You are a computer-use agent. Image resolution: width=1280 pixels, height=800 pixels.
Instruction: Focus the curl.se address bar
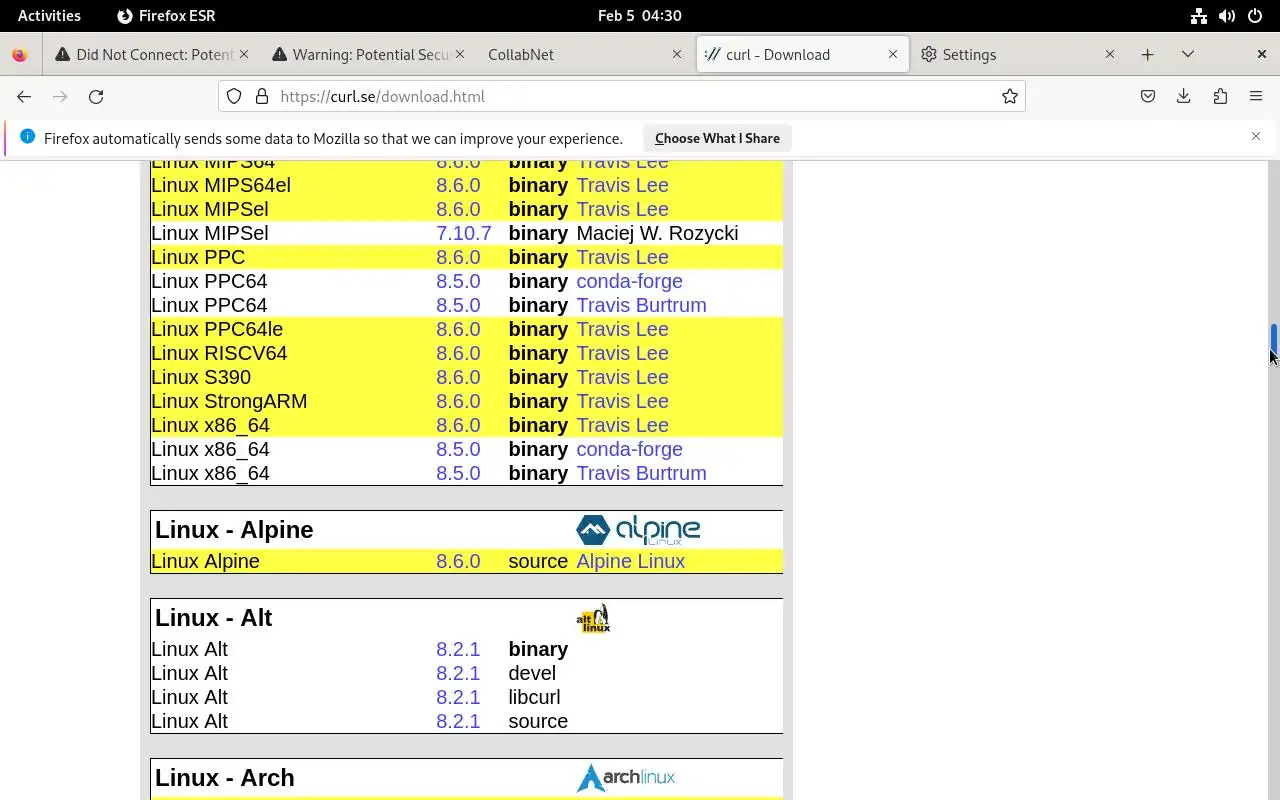coord(620,96)
